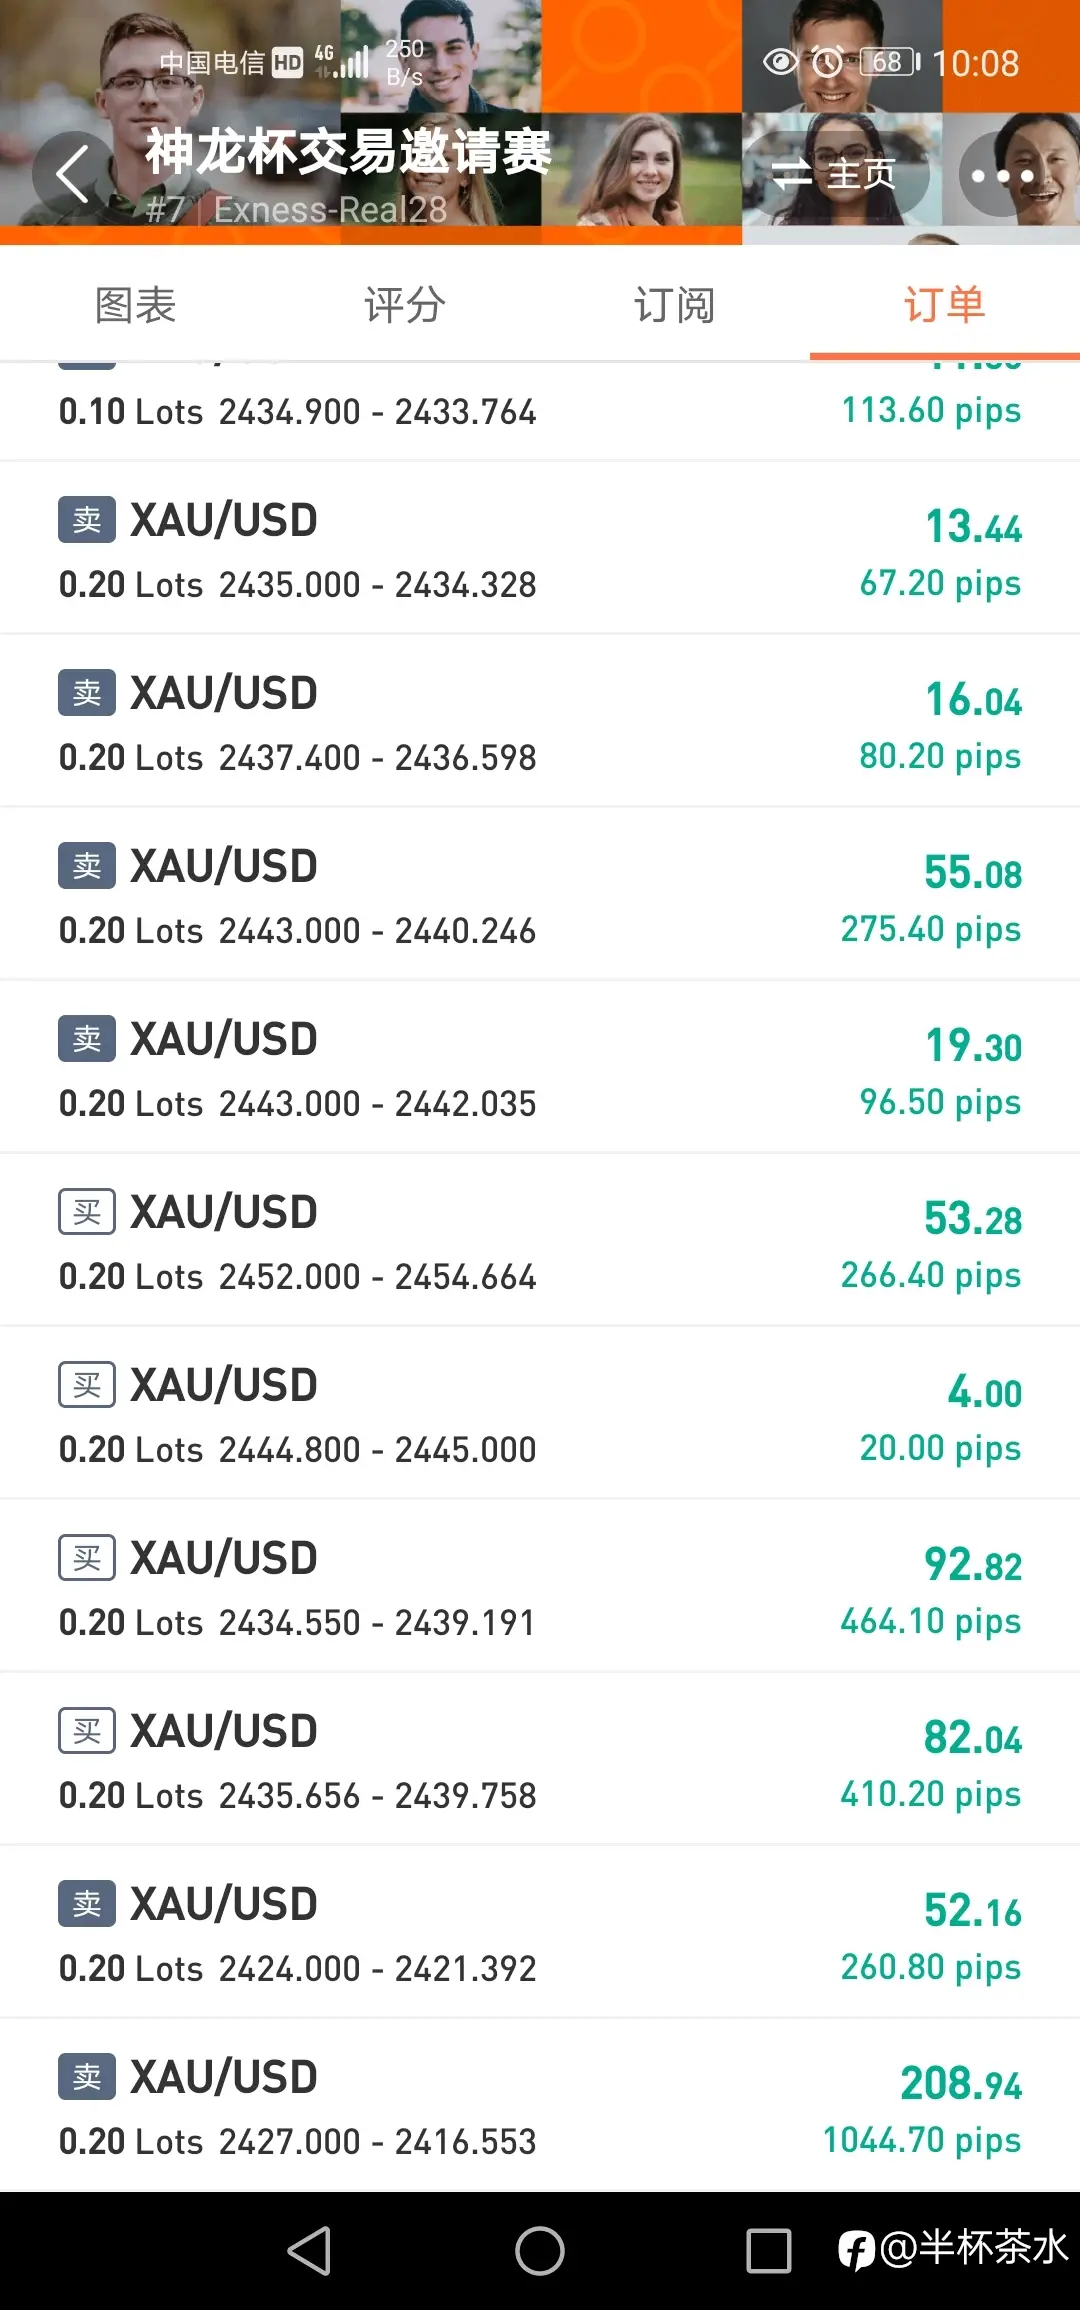
Task: Open the three-dot more options menu
Action: point(1002,175)
